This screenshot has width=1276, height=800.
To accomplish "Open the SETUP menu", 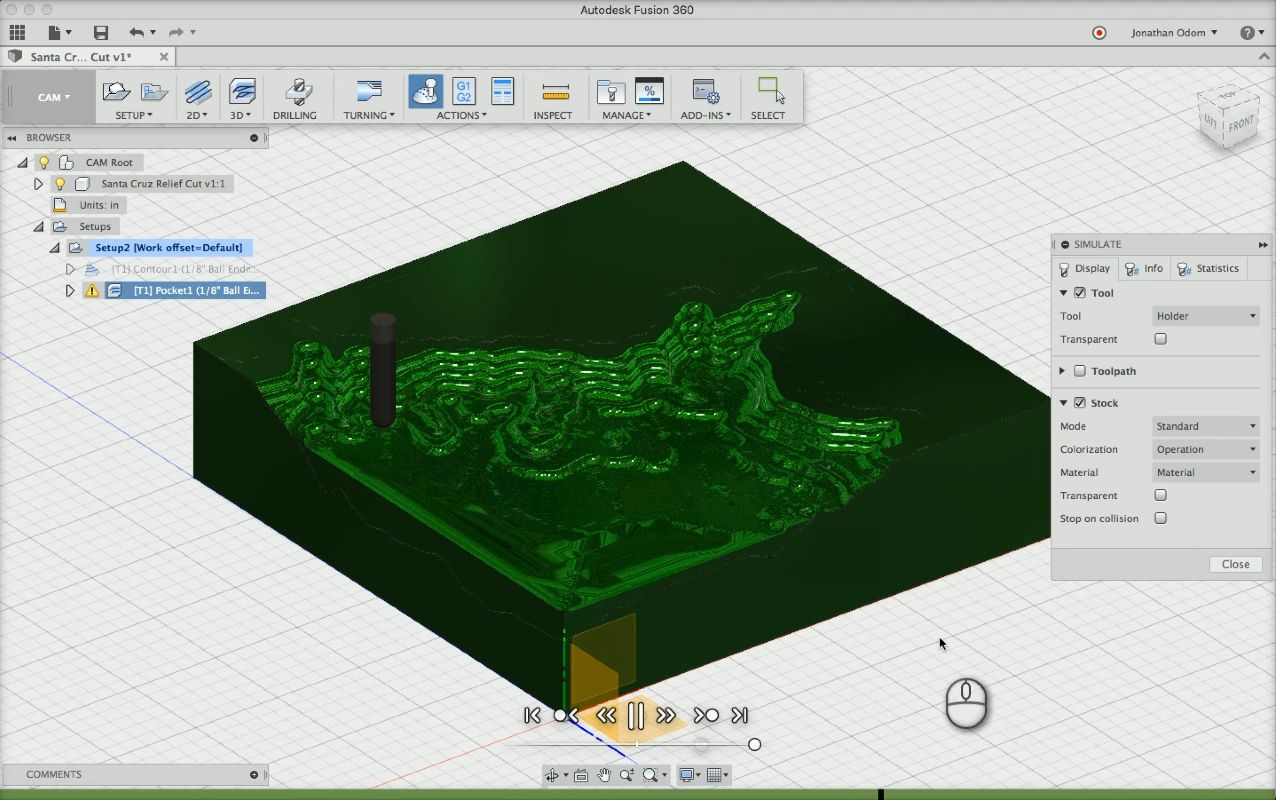I will click(x=134, y=115).
